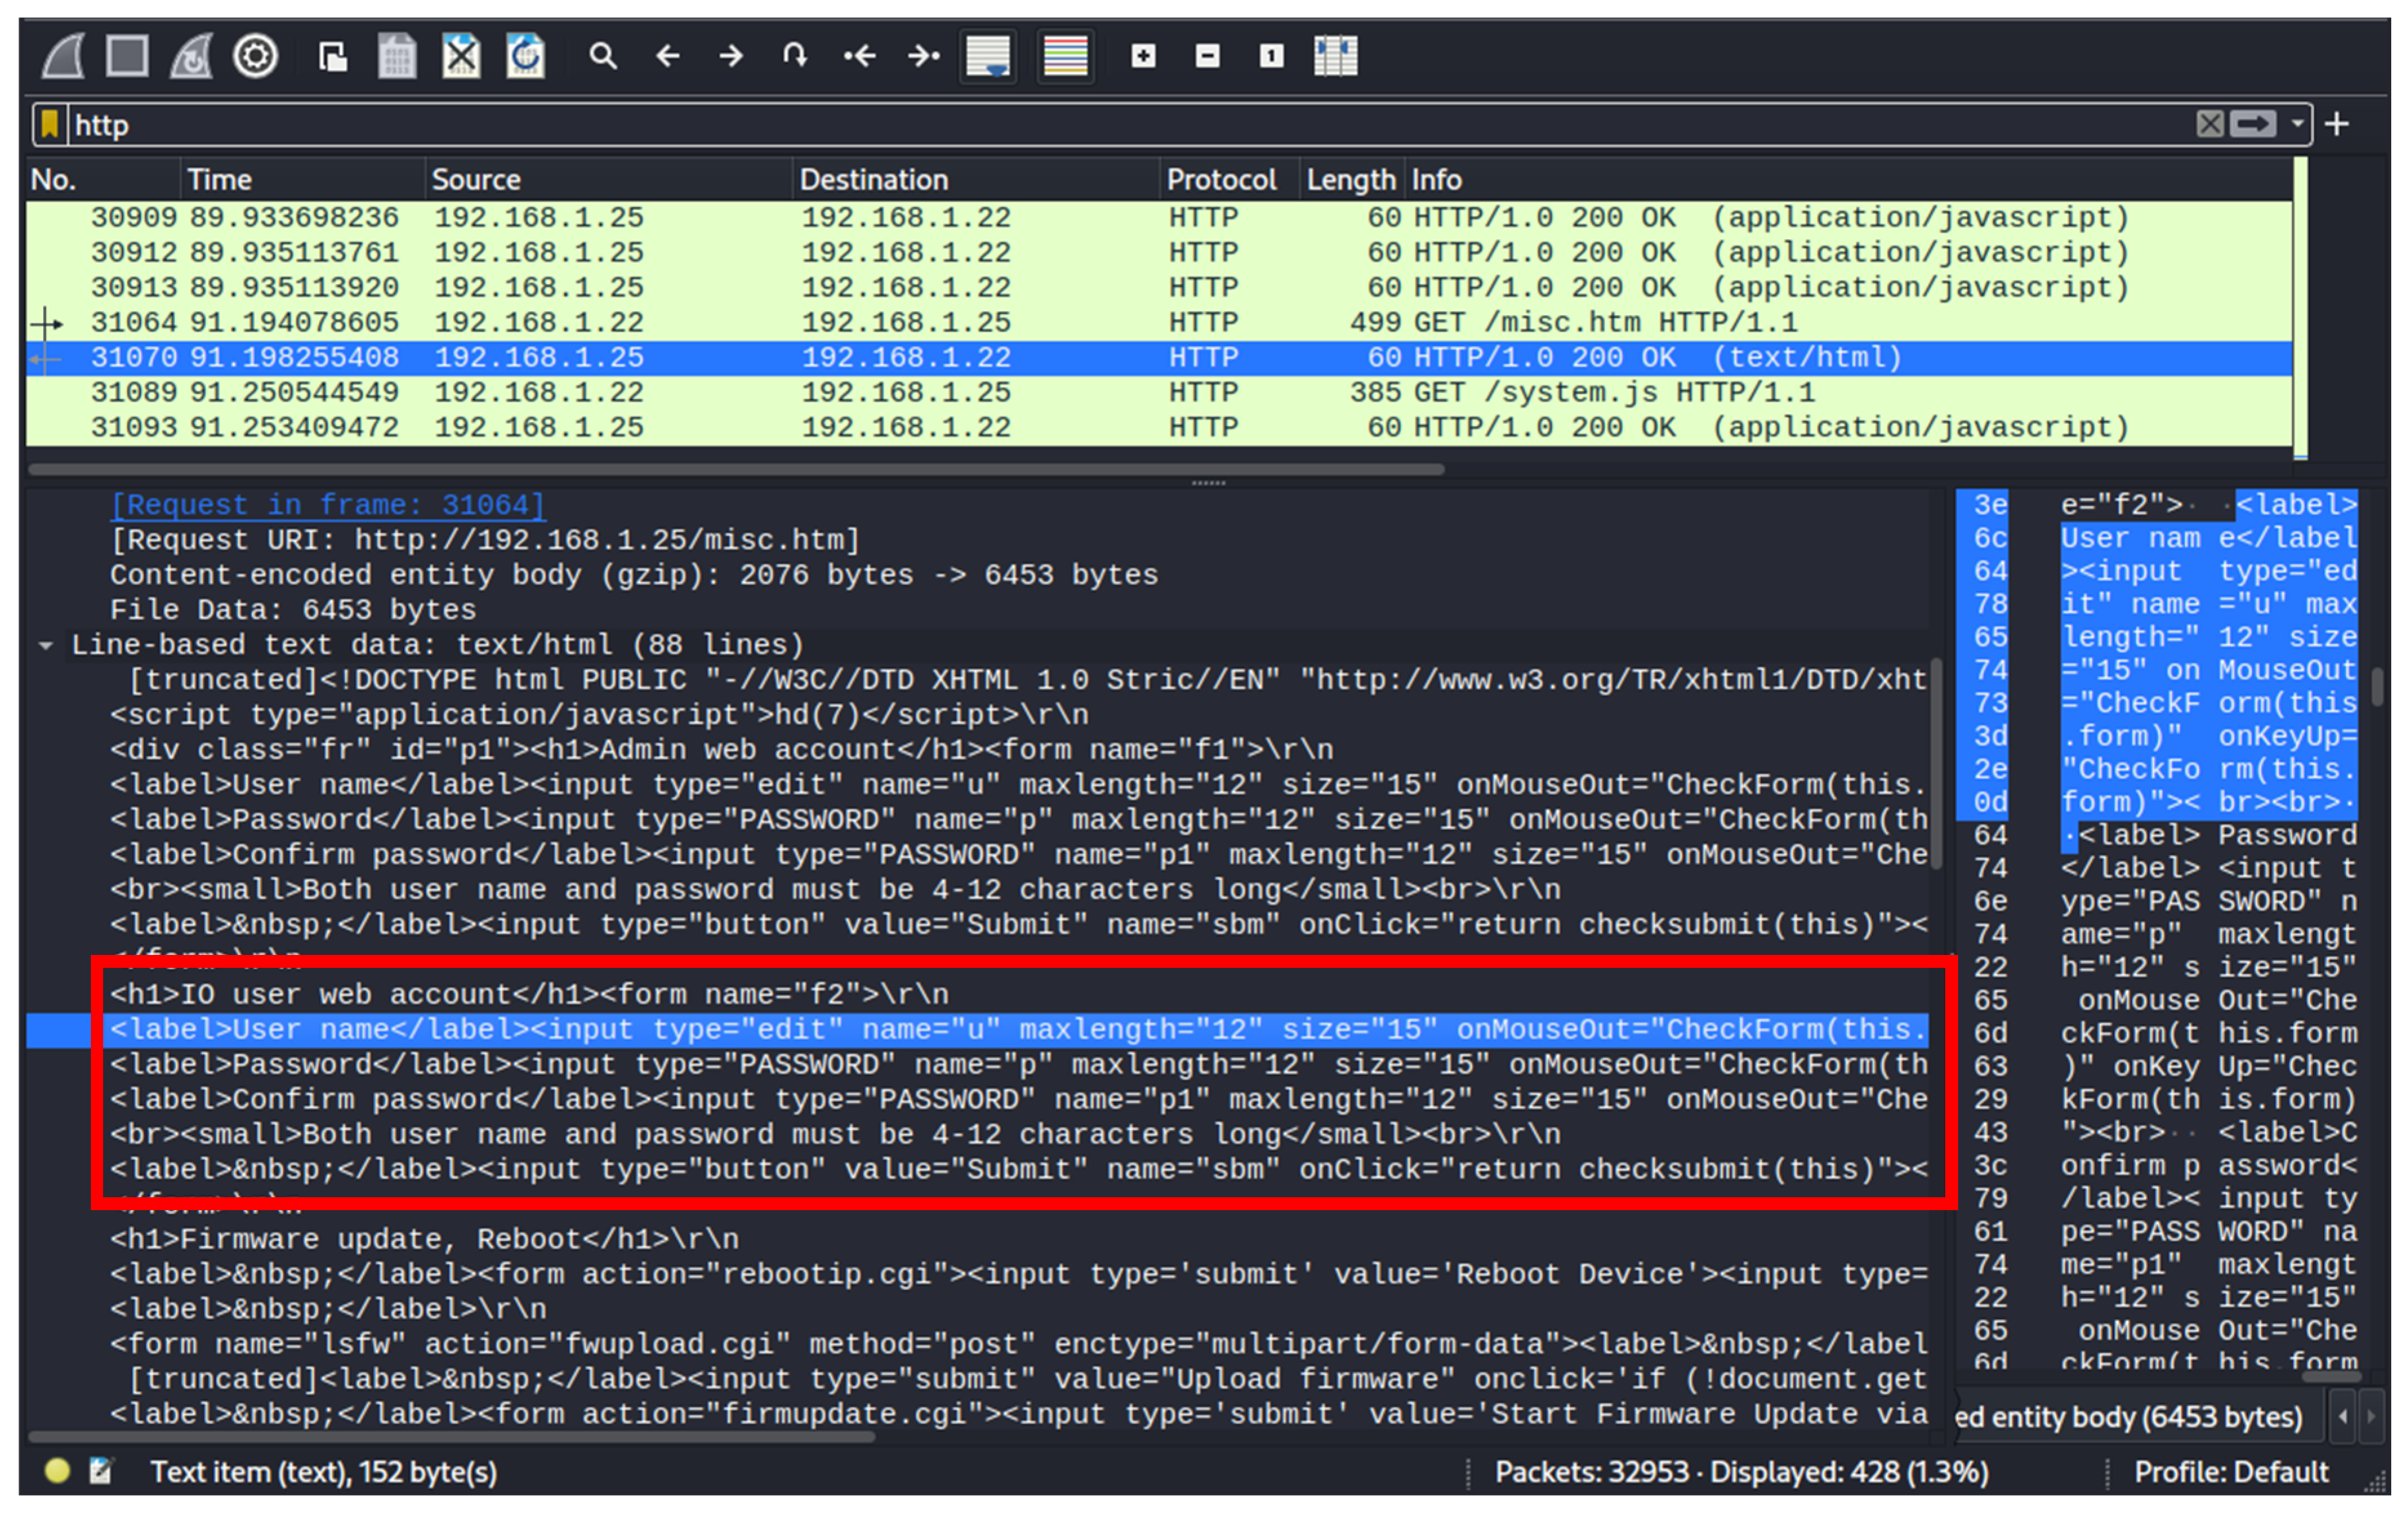The width and height of the screenshot is (2408, 1513).
Task: Open Request in frame 31064 link
Action: tap(327, 505)
